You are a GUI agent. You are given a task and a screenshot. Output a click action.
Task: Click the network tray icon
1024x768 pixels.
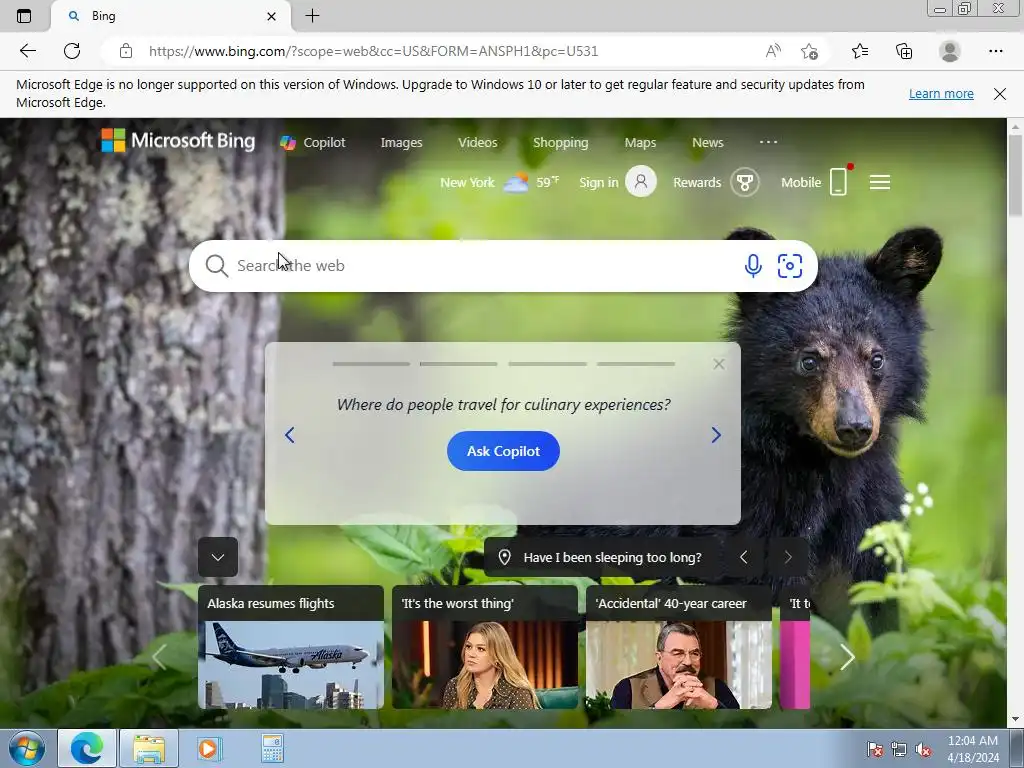coord(899,750)
